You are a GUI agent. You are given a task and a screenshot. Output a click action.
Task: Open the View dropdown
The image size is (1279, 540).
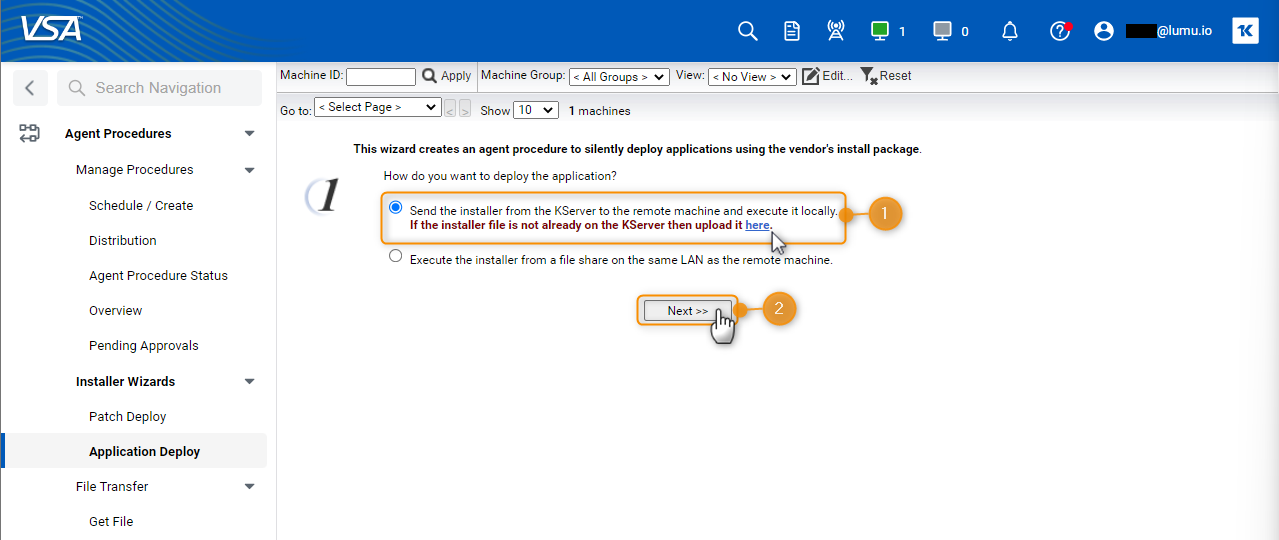click(752, 77)
